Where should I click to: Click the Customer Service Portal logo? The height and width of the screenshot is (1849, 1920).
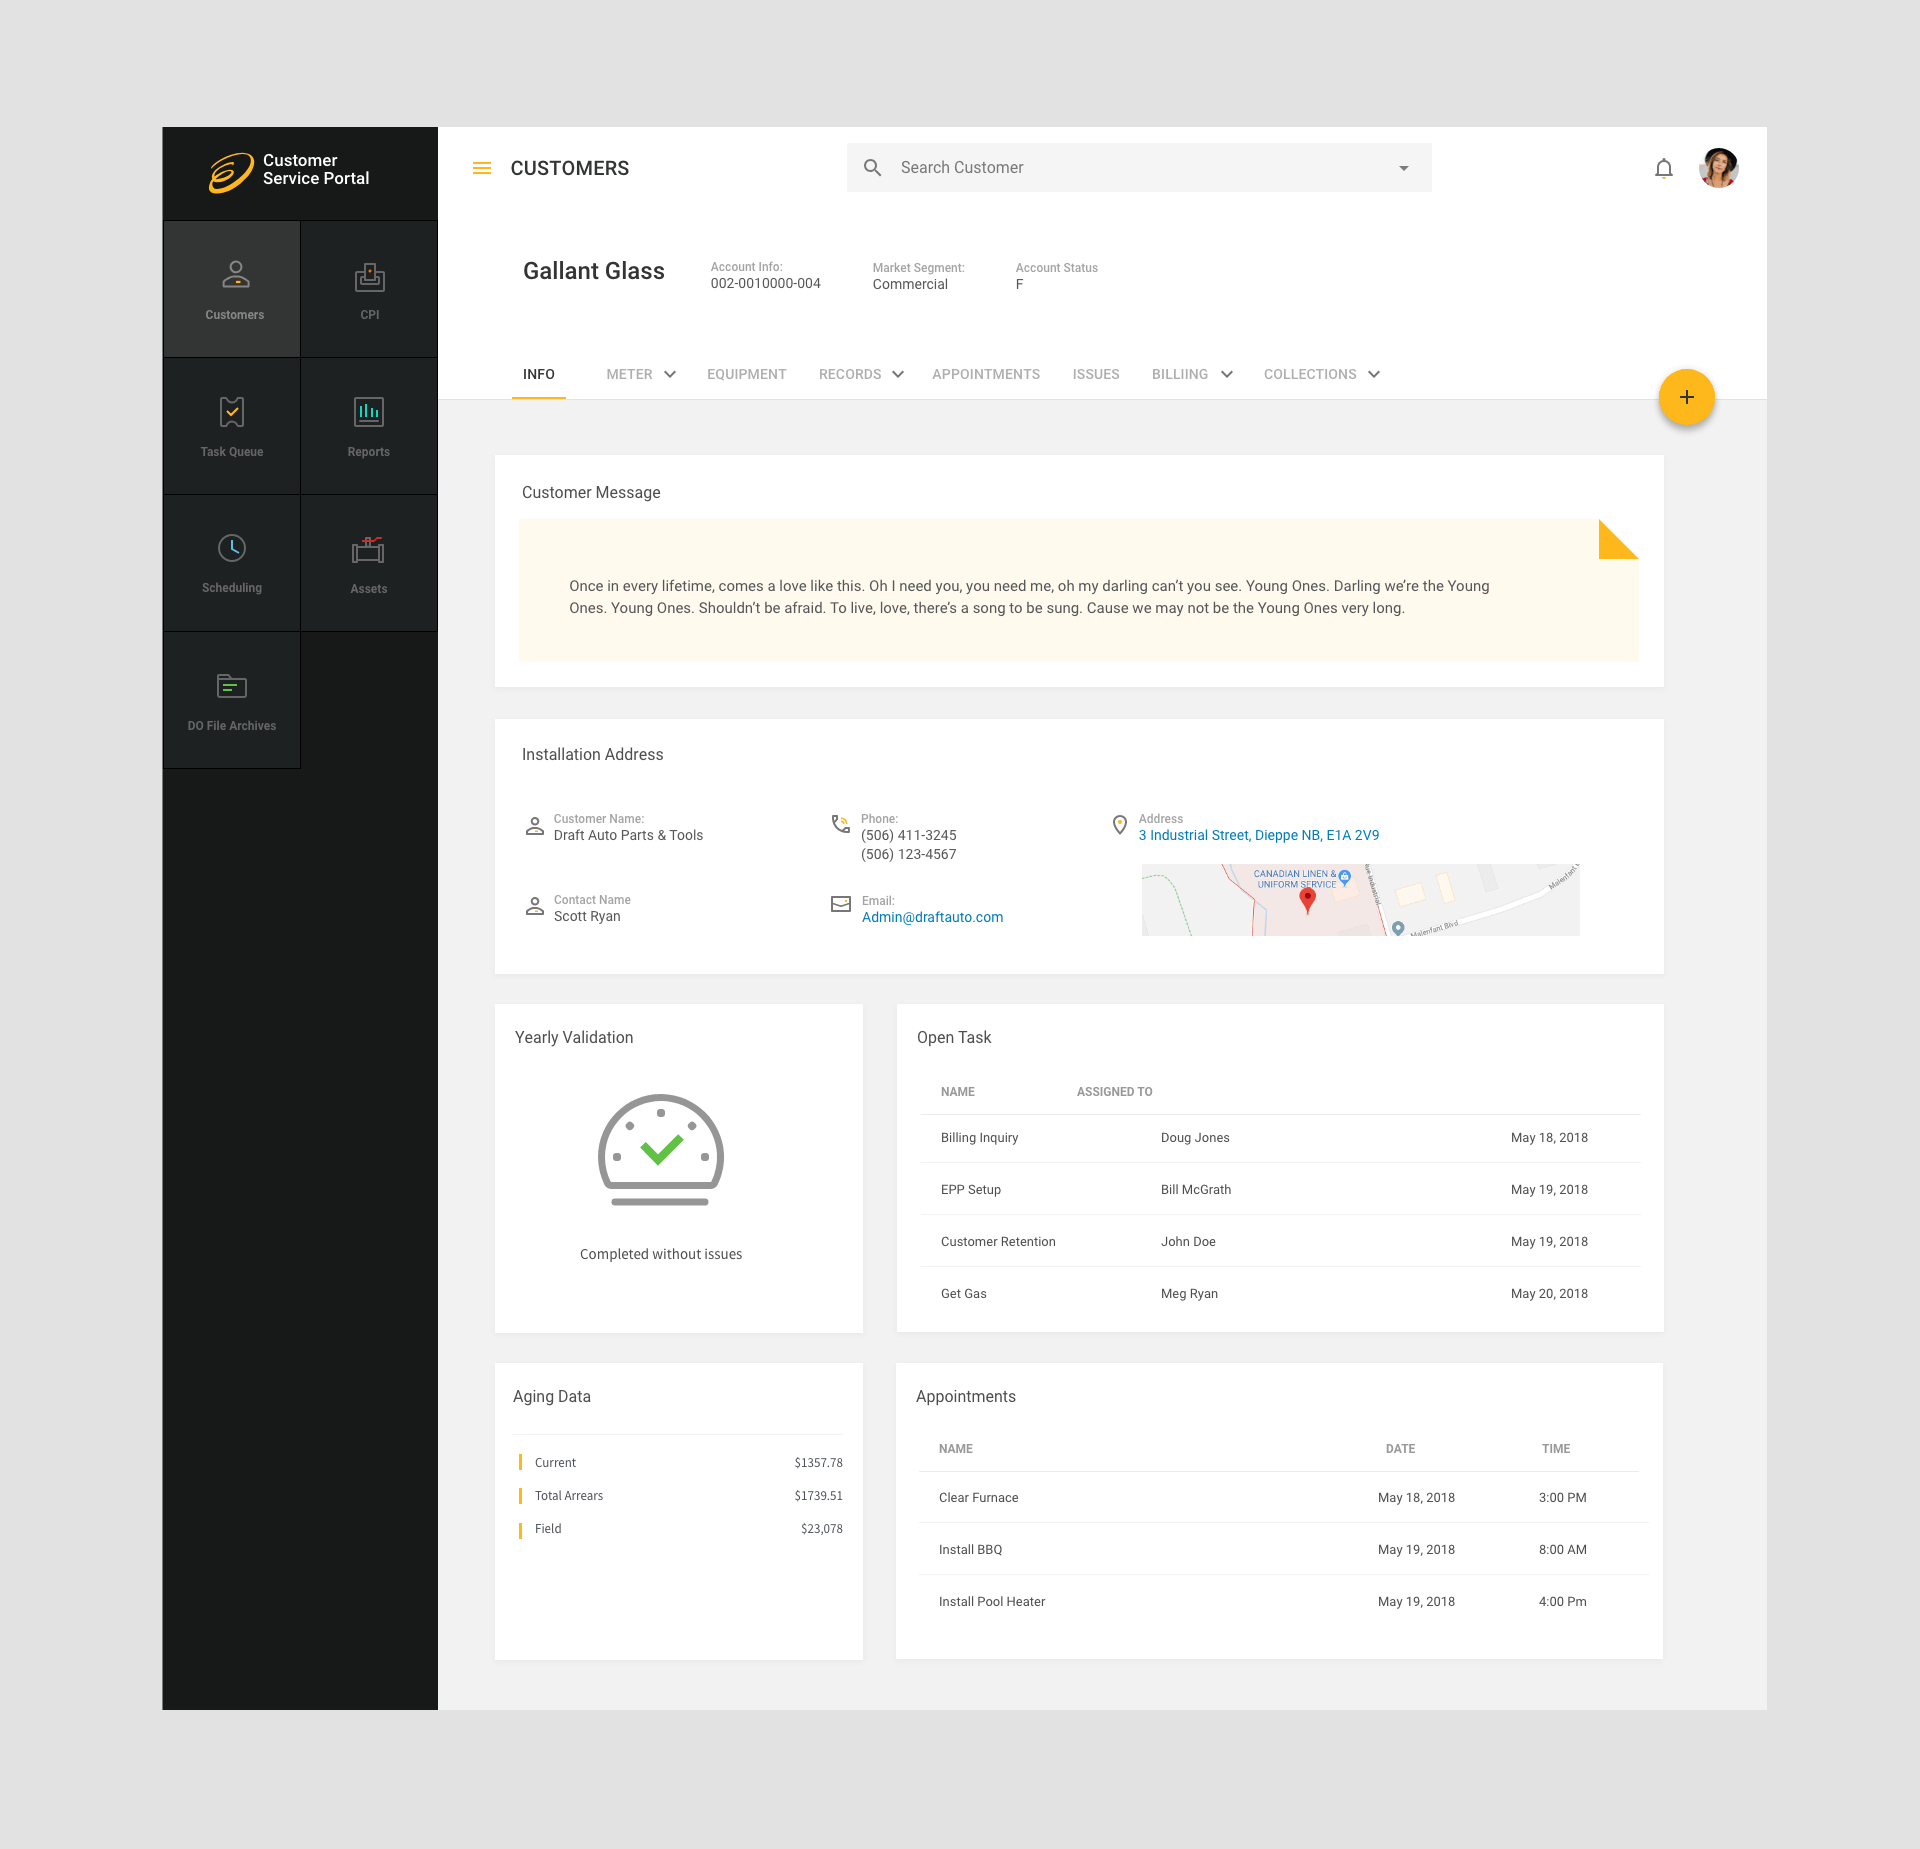(x=289, y=171)
